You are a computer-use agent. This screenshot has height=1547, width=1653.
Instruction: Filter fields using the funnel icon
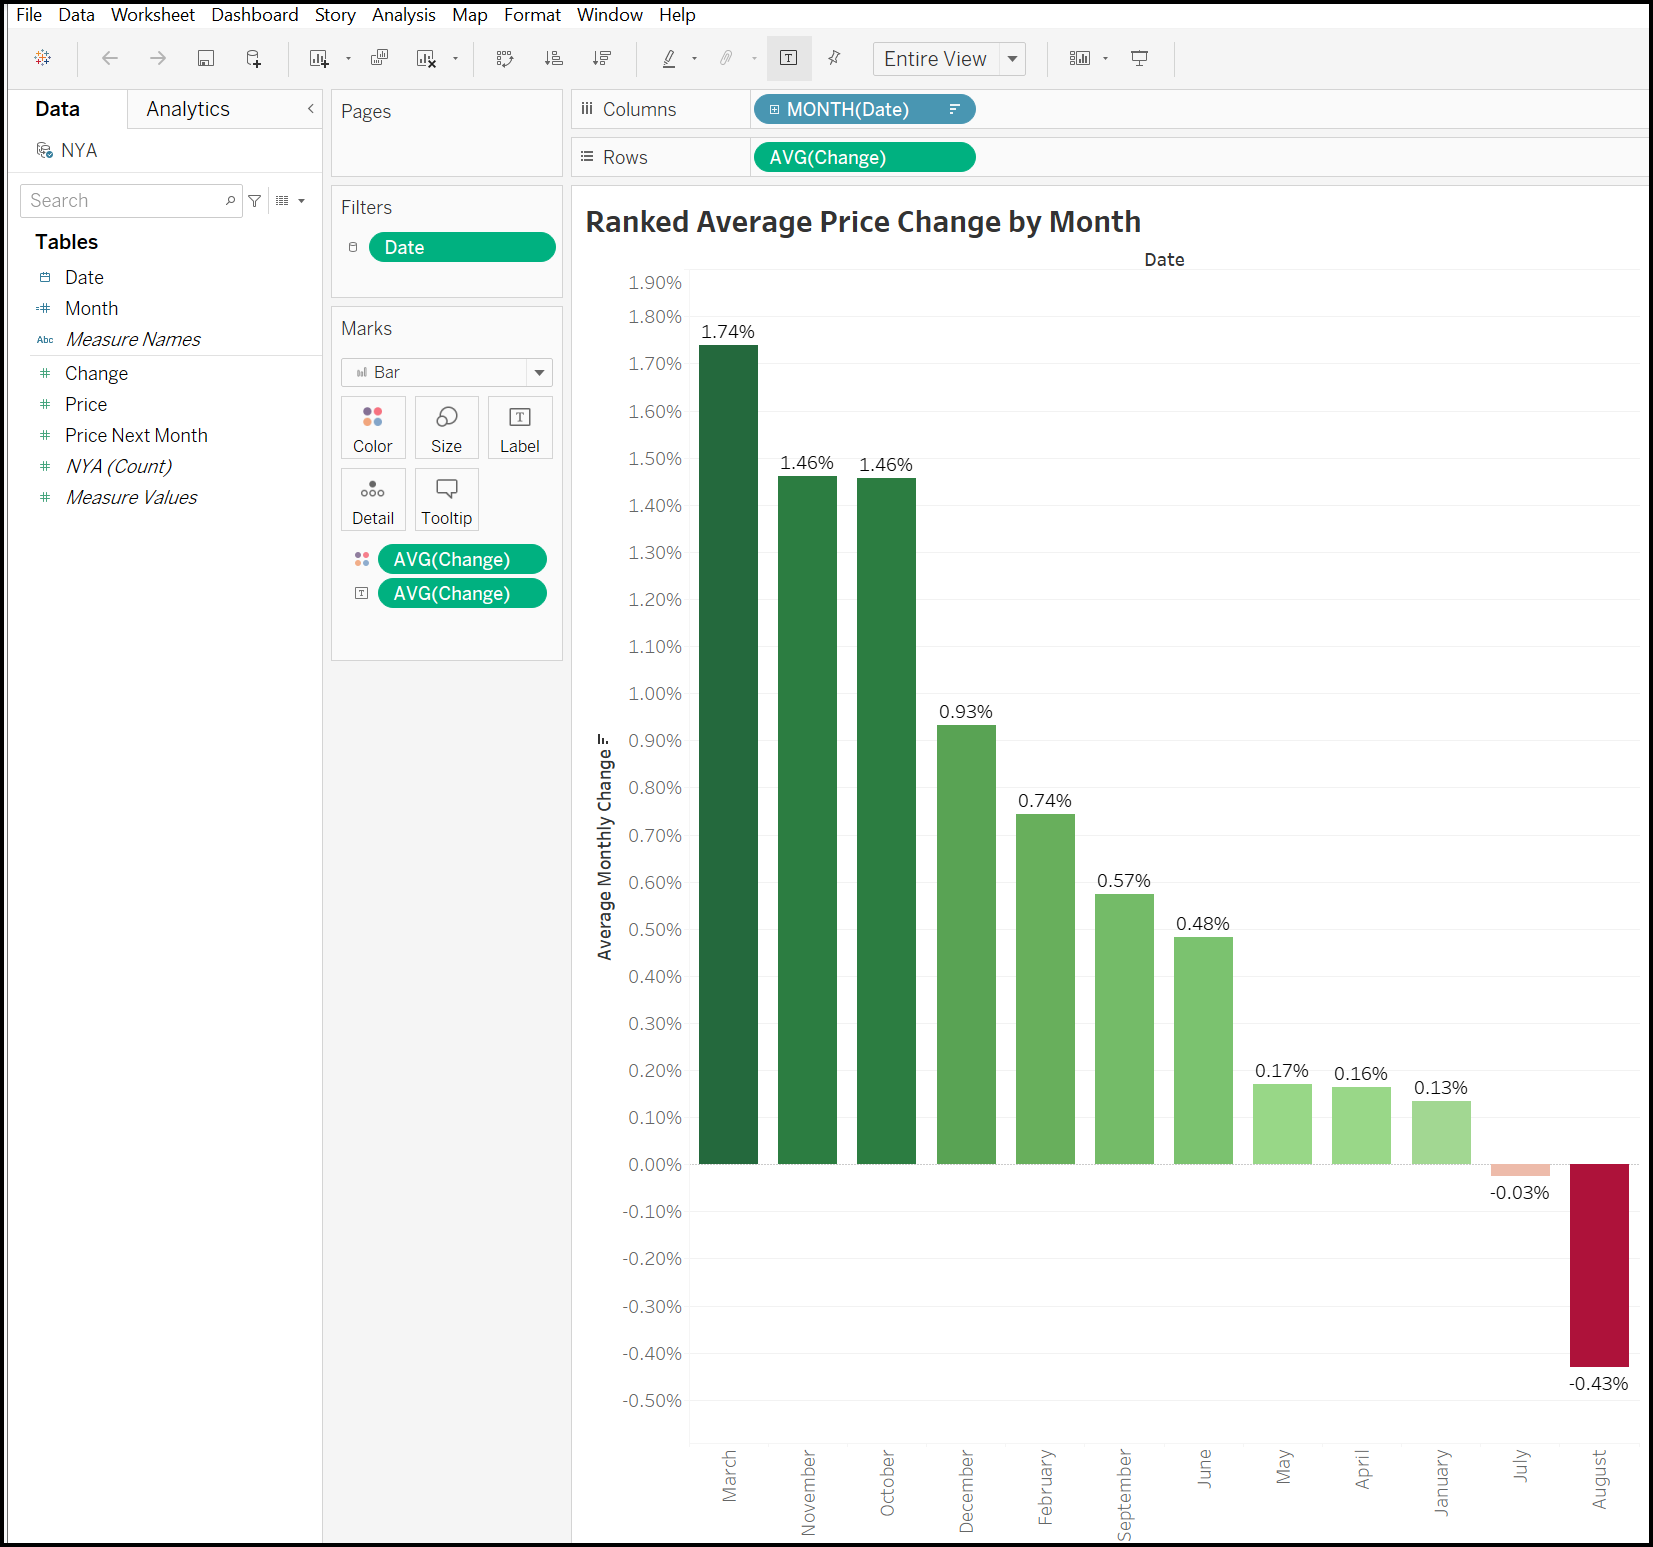255,201
